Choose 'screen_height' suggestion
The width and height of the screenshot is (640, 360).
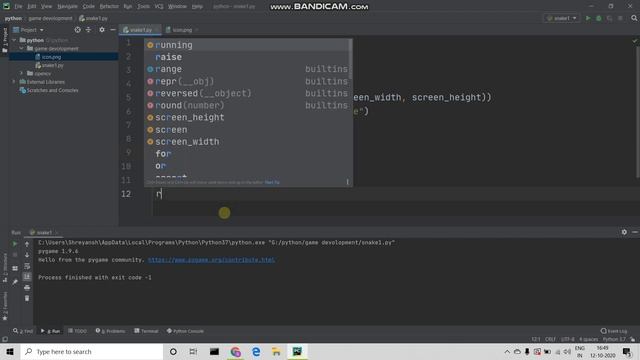[247, 118]
